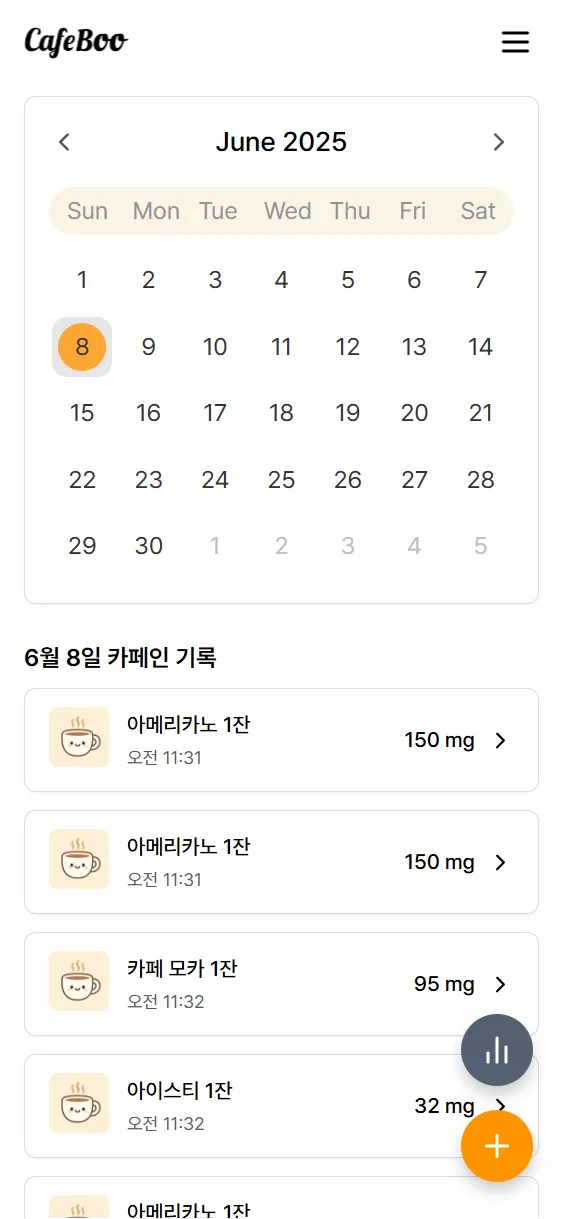Open the statistics bar chart button

(497, 1050)
